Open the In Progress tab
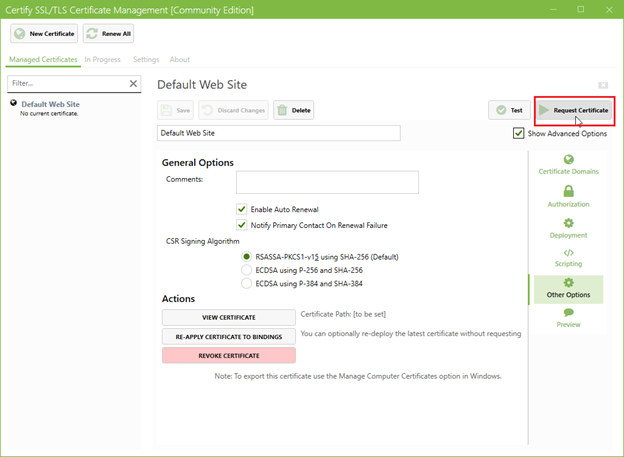The image size is (624, 457). (x=102, y=59)
